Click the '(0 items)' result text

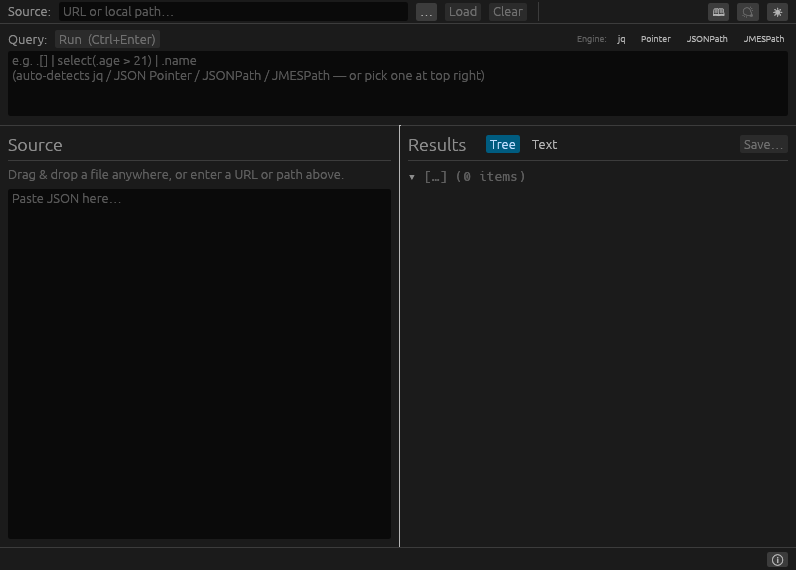(490, 177)
